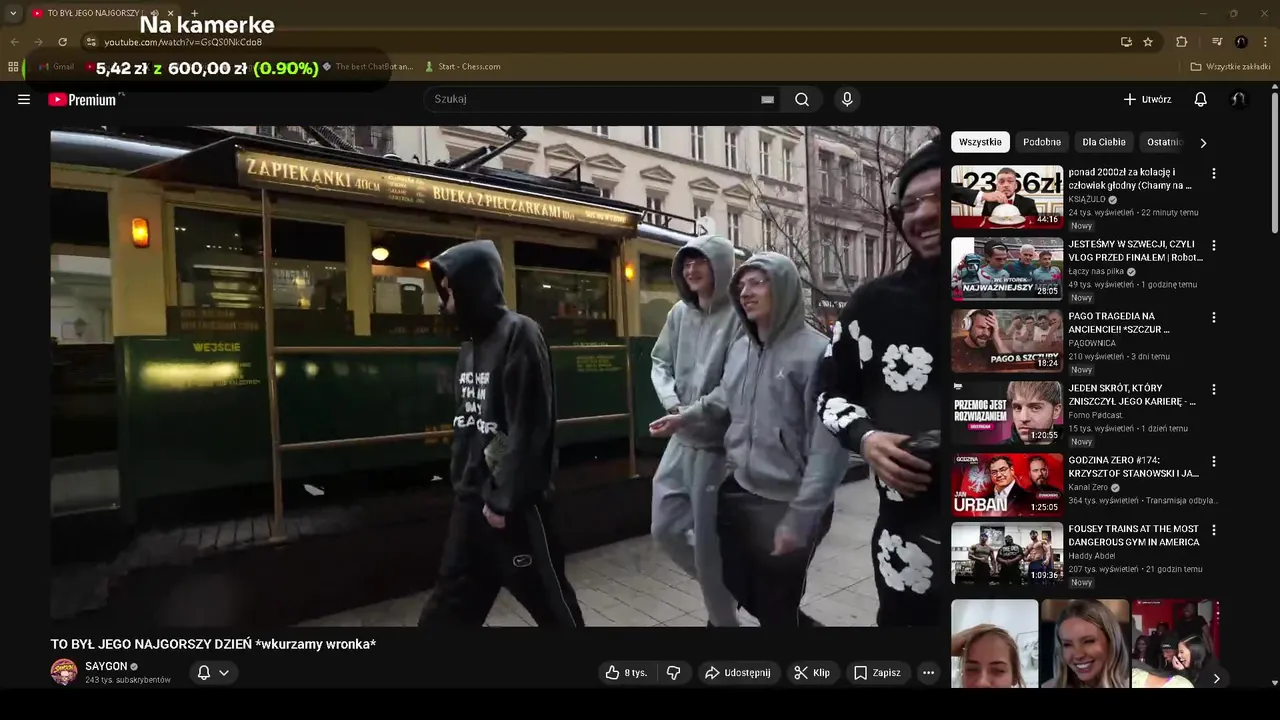Click the Łączy nas piłka channel name
Image resolution: width=1280 pixels, height=720 pixels.
coord(1096,271)
